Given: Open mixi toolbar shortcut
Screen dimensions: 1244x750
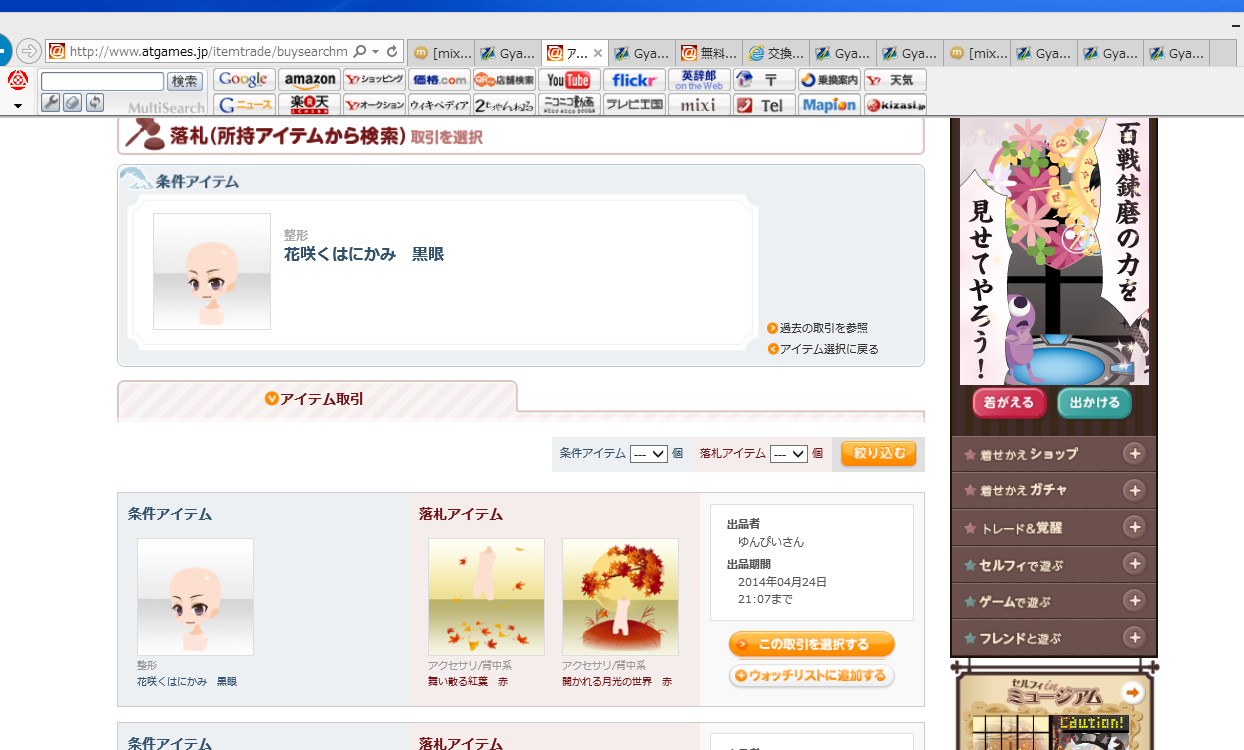Looking at the screenshot, I should pos(699,104).
